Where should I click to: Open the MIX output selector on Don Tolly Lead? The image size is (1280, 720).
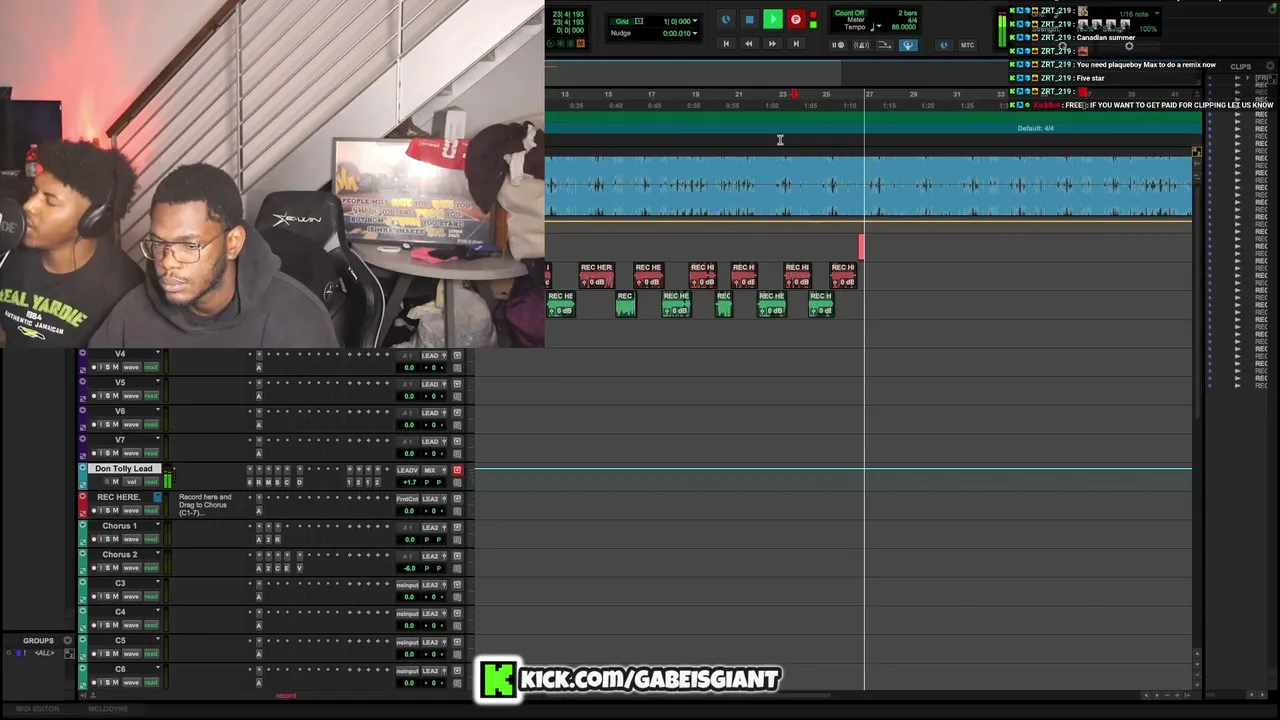click(431, 470)
